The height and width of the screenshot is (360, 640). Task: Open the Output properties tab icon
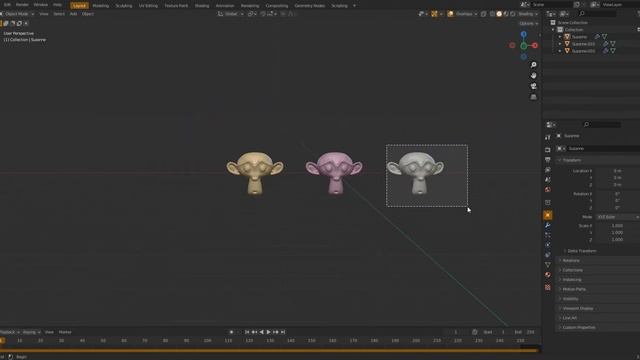click(548, 160)
